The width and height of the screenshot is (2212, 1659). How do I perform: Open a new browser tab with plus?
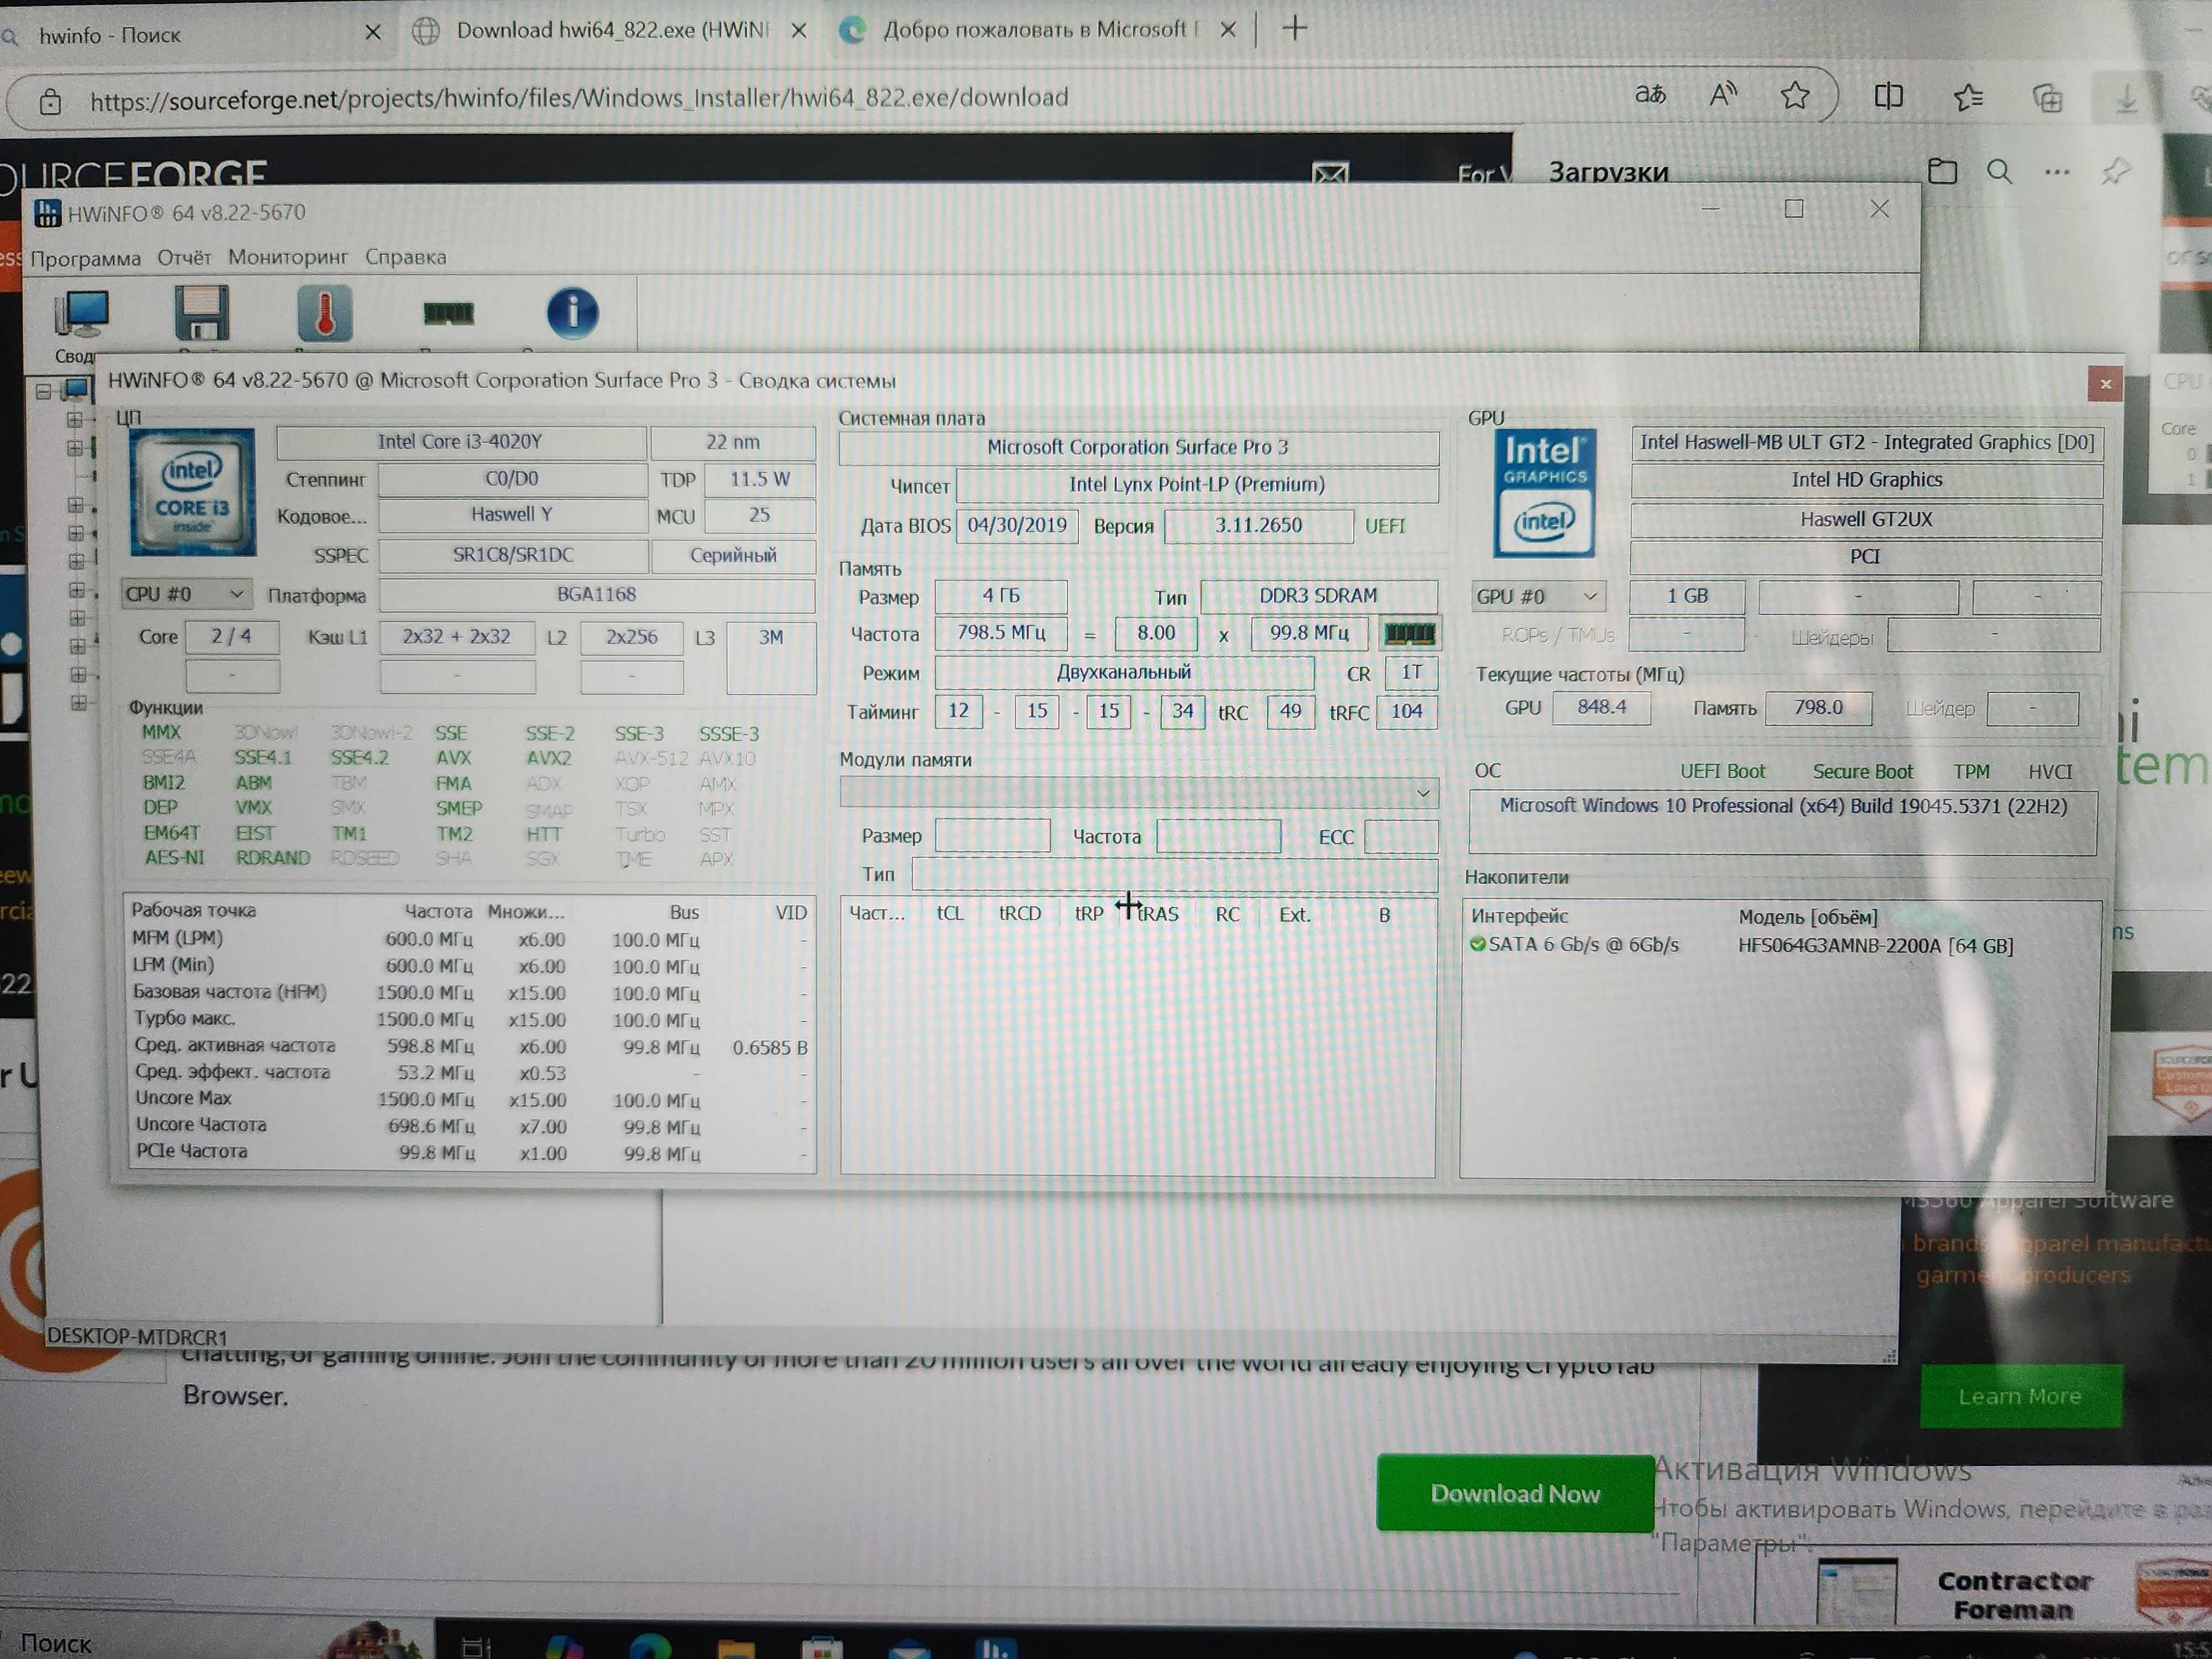click(x=1294, y=28)
